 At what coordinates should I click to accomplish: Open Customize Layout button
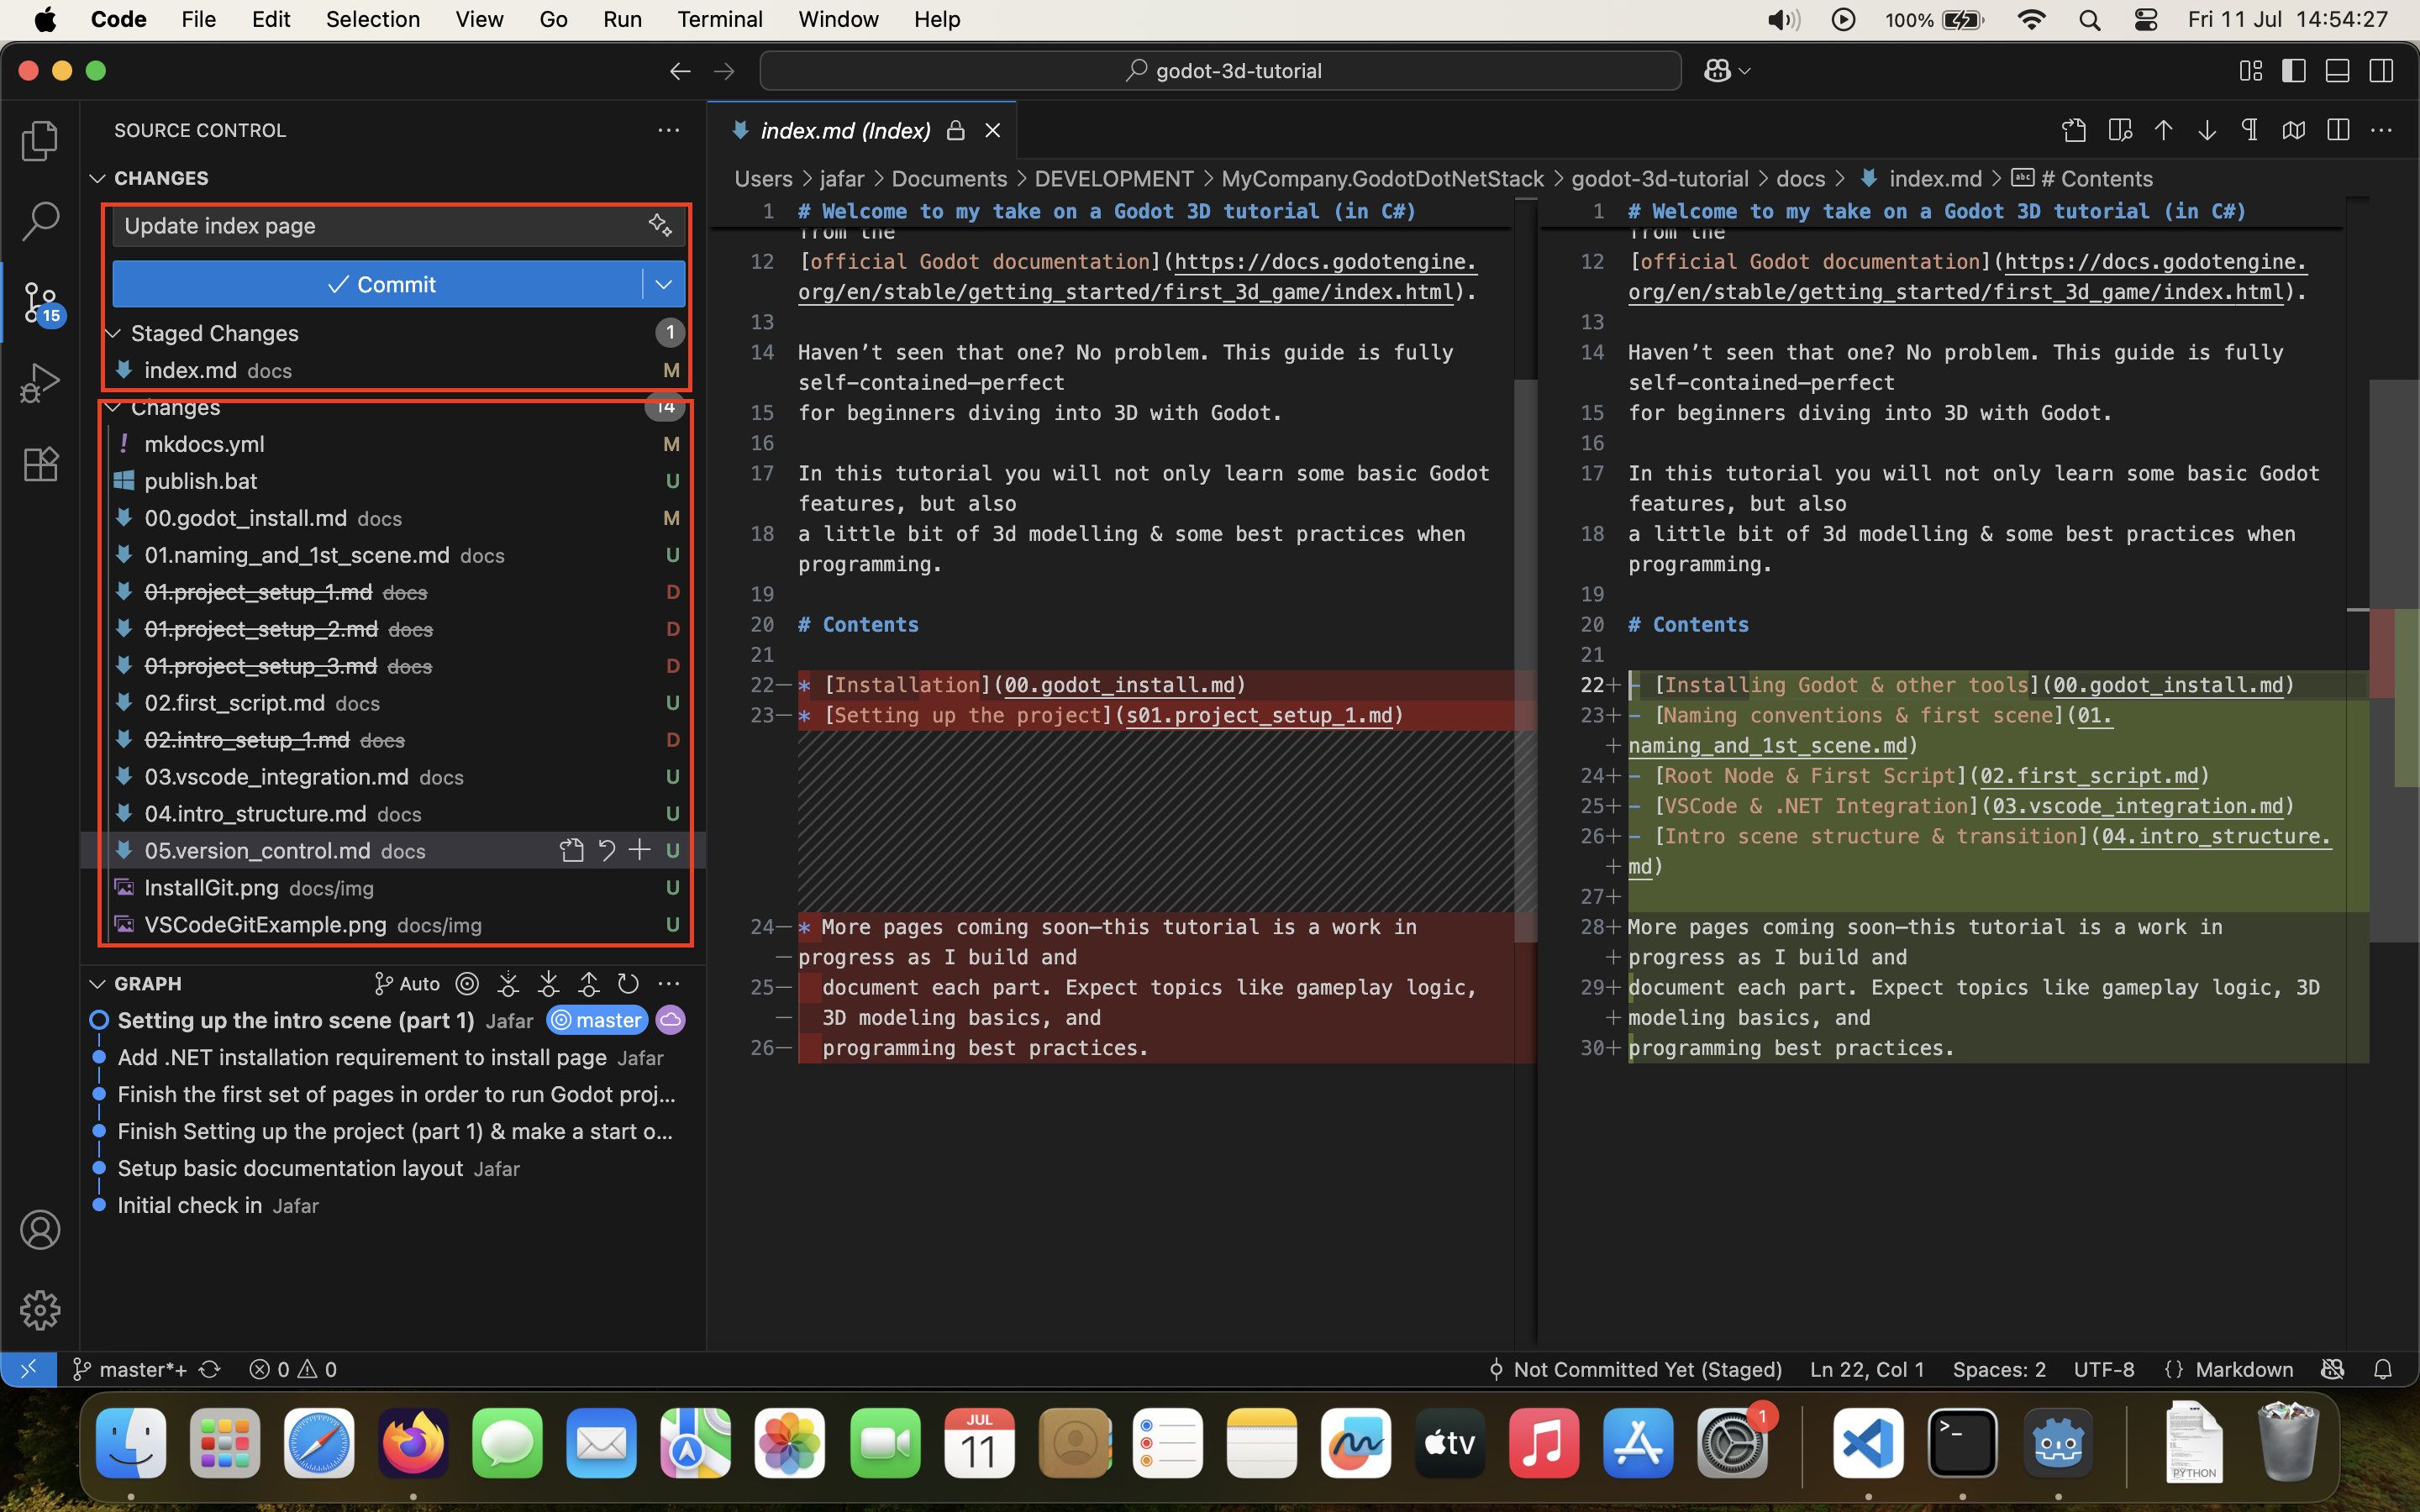pyautogui.click(x=2251, y=71)
